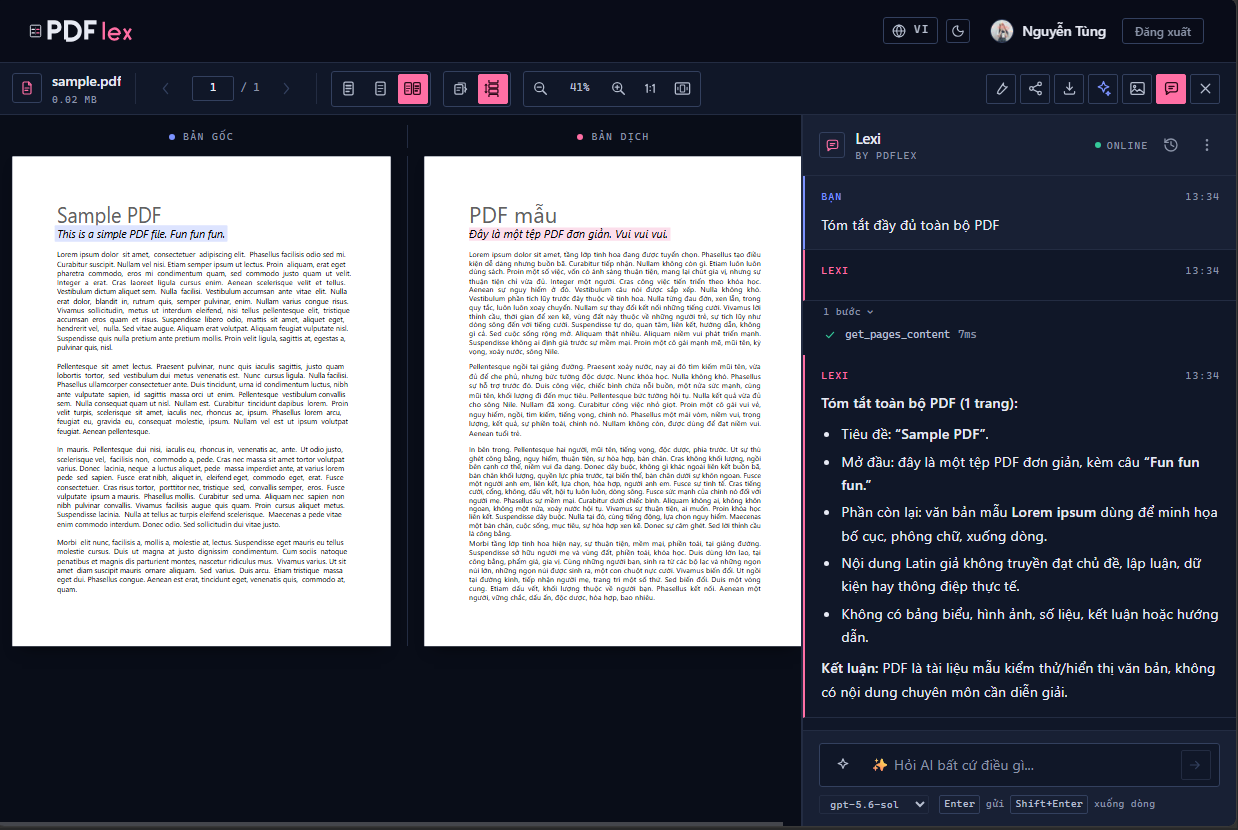This screenshot has width=1238, height=830.
Task: Click the send arrow button
Action: pyautogui.click(x=1195, y=766)
